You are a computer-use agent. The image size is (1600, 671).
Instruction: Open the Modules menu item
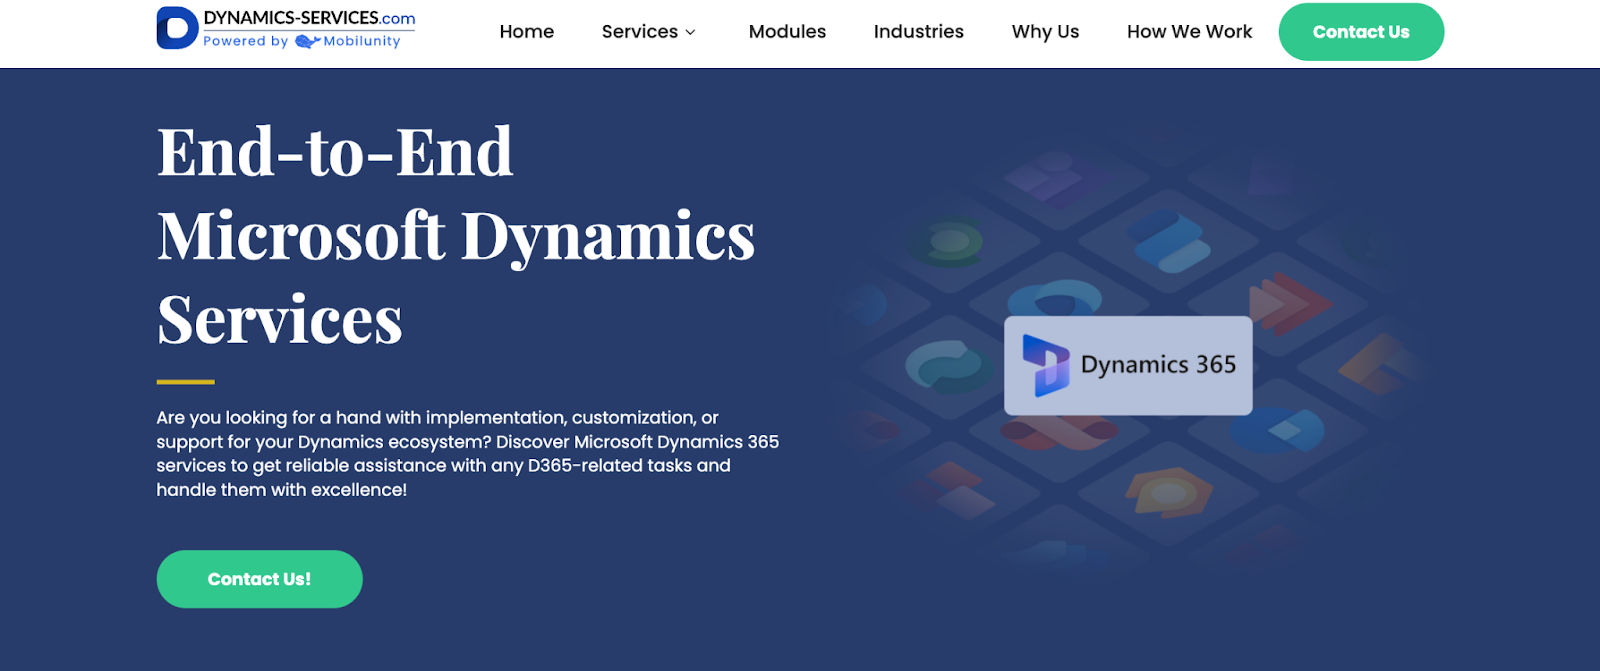(x=787, y=32)
